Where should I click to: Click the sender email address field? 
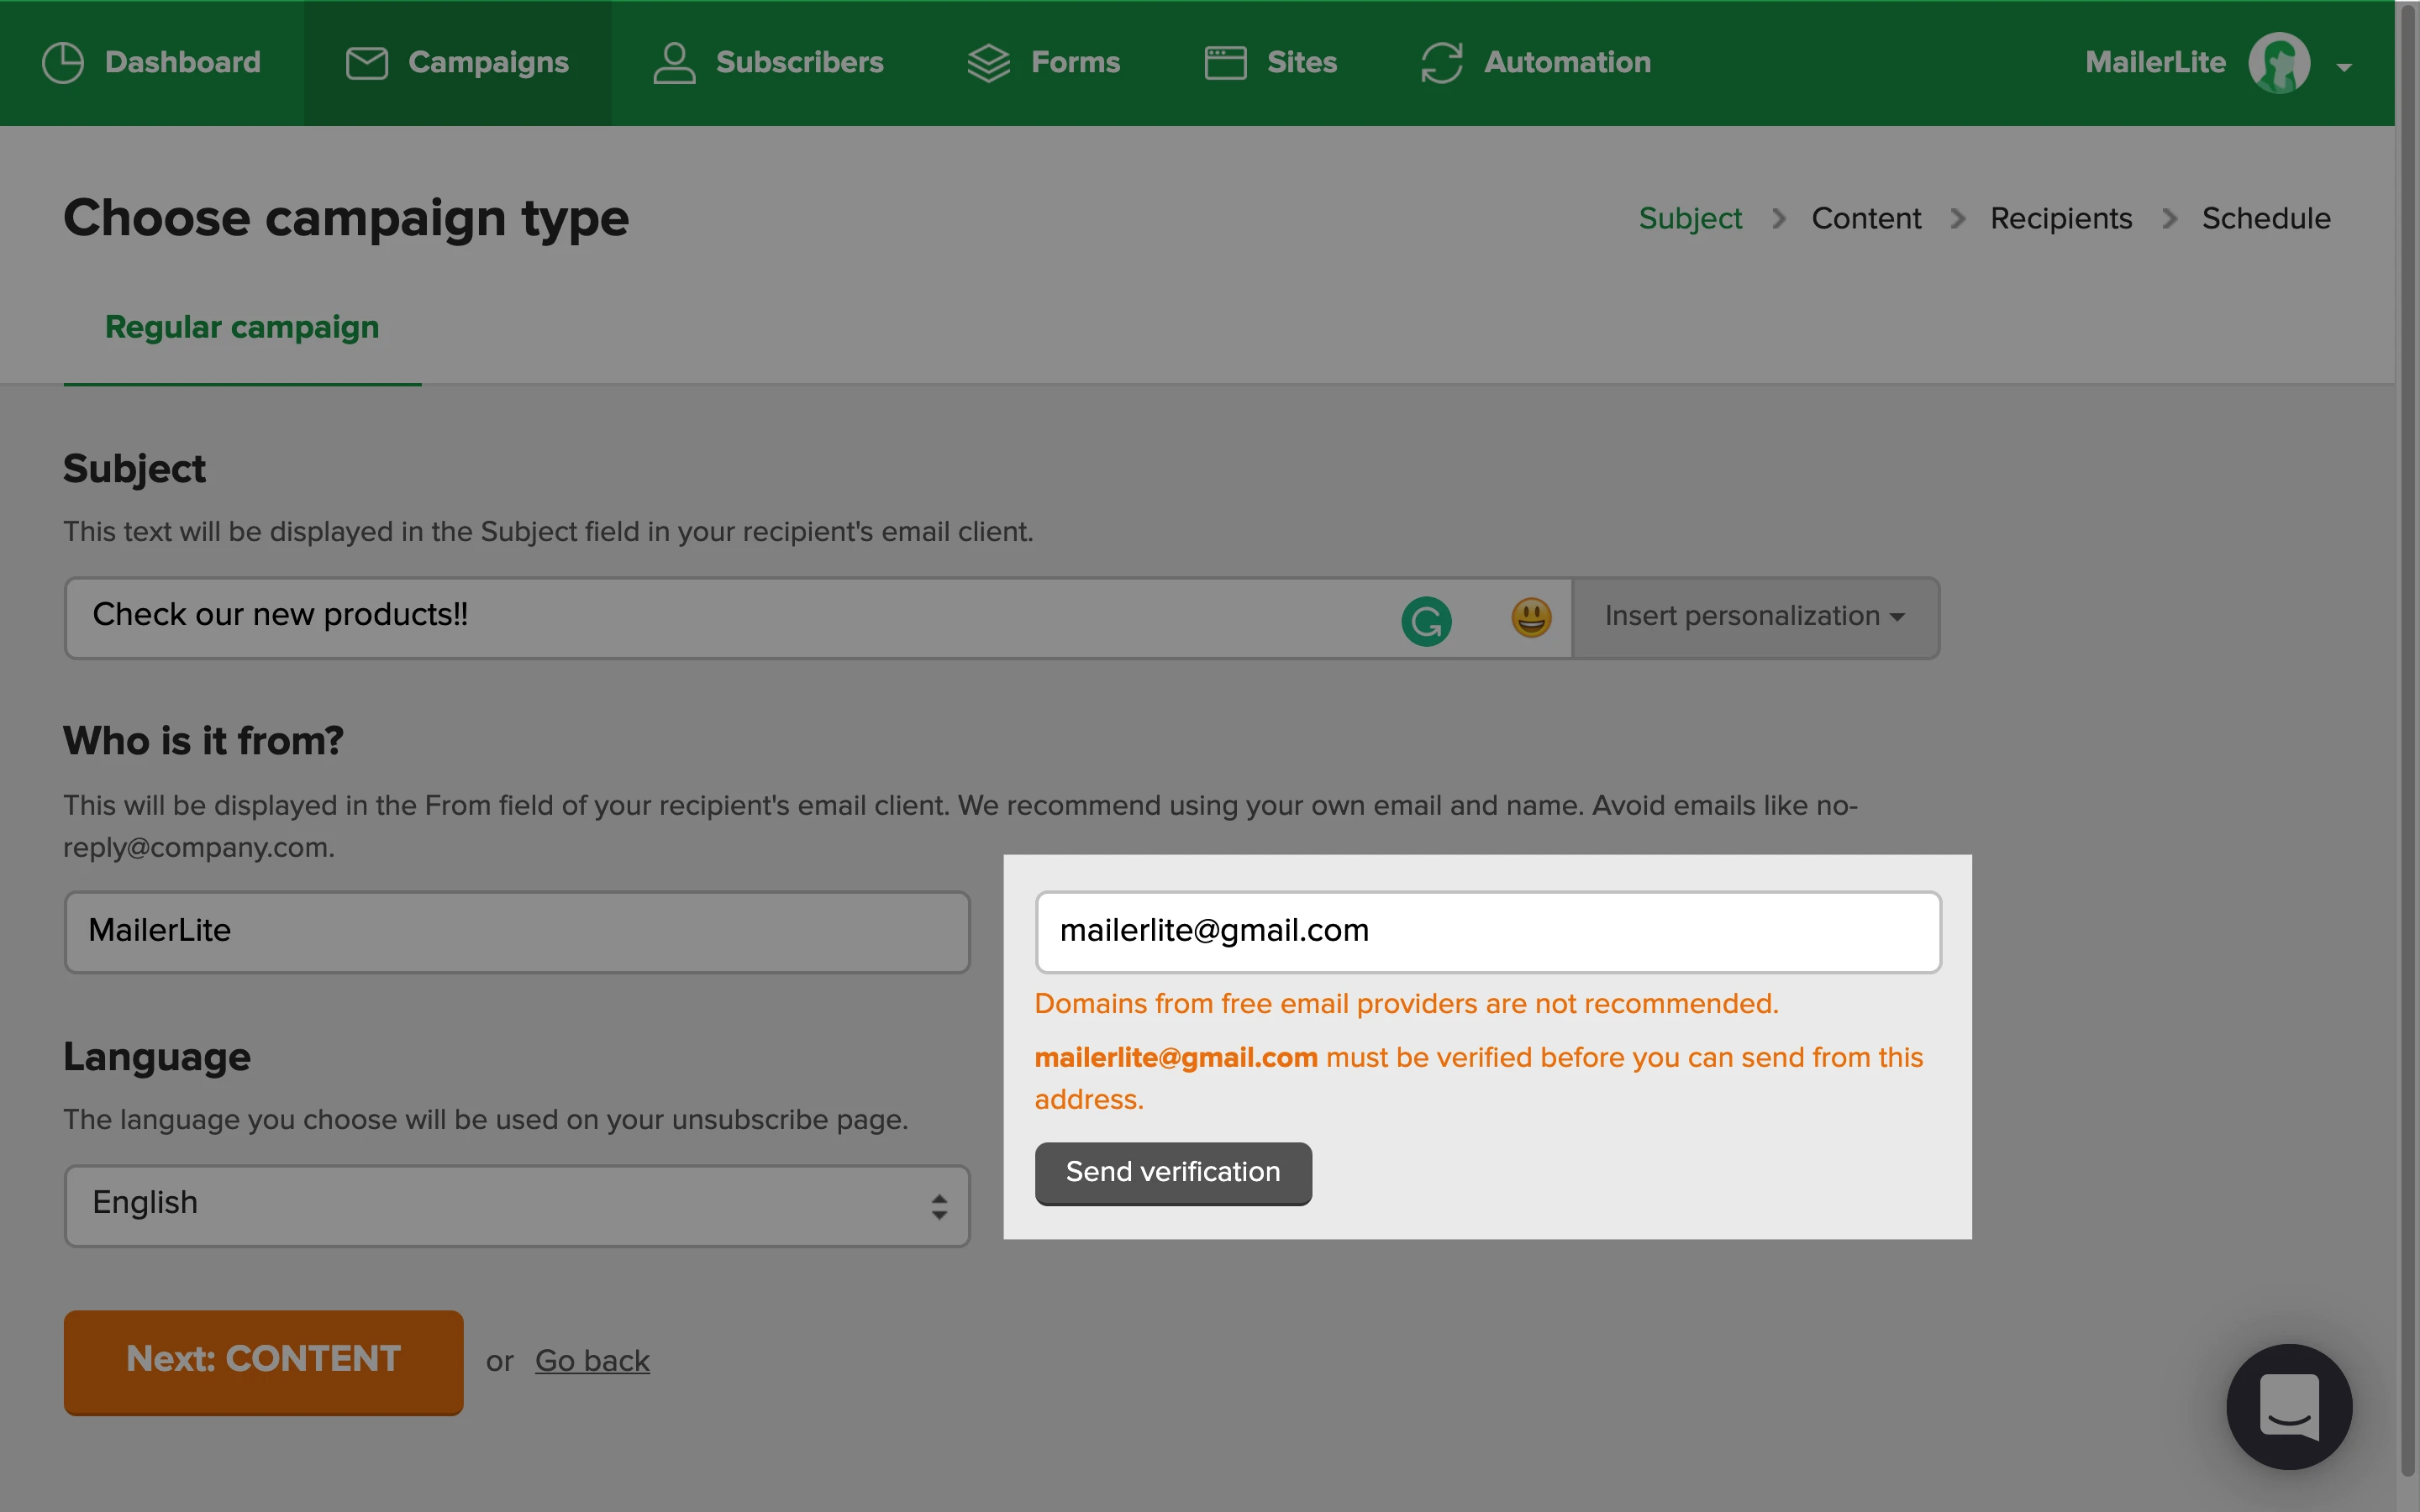(x=1487, y=931)
